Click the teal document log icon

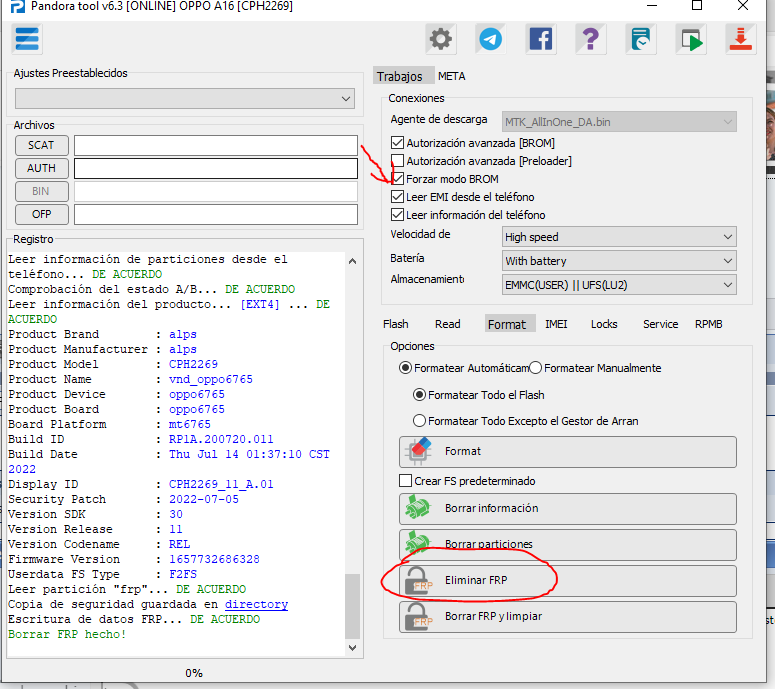coord(641,39)
